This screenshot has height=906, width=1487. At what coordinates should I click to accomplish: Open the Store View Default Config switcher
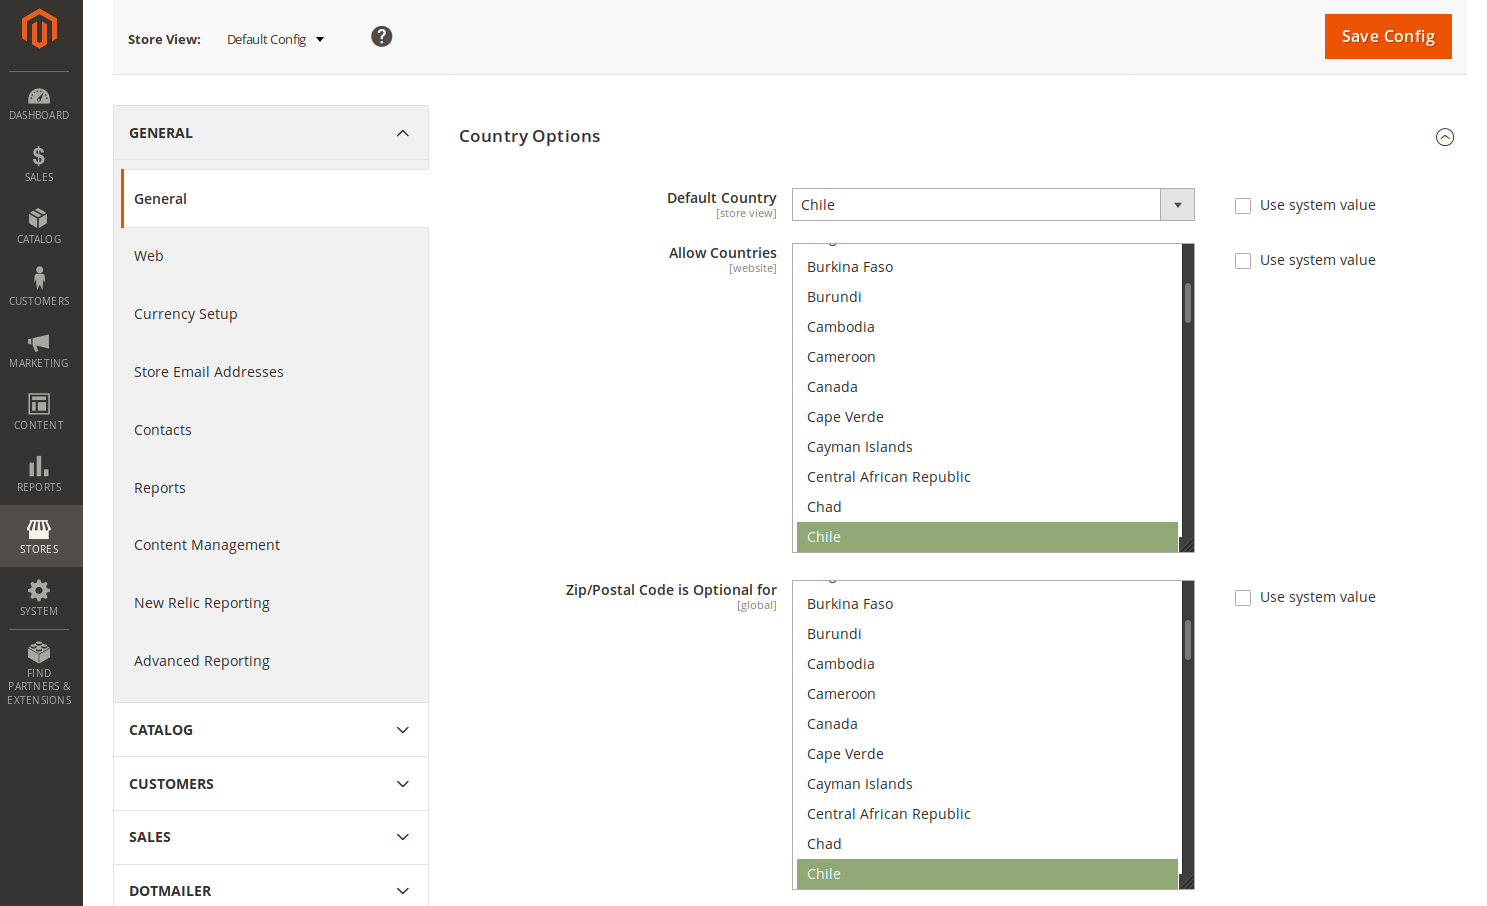275,40
